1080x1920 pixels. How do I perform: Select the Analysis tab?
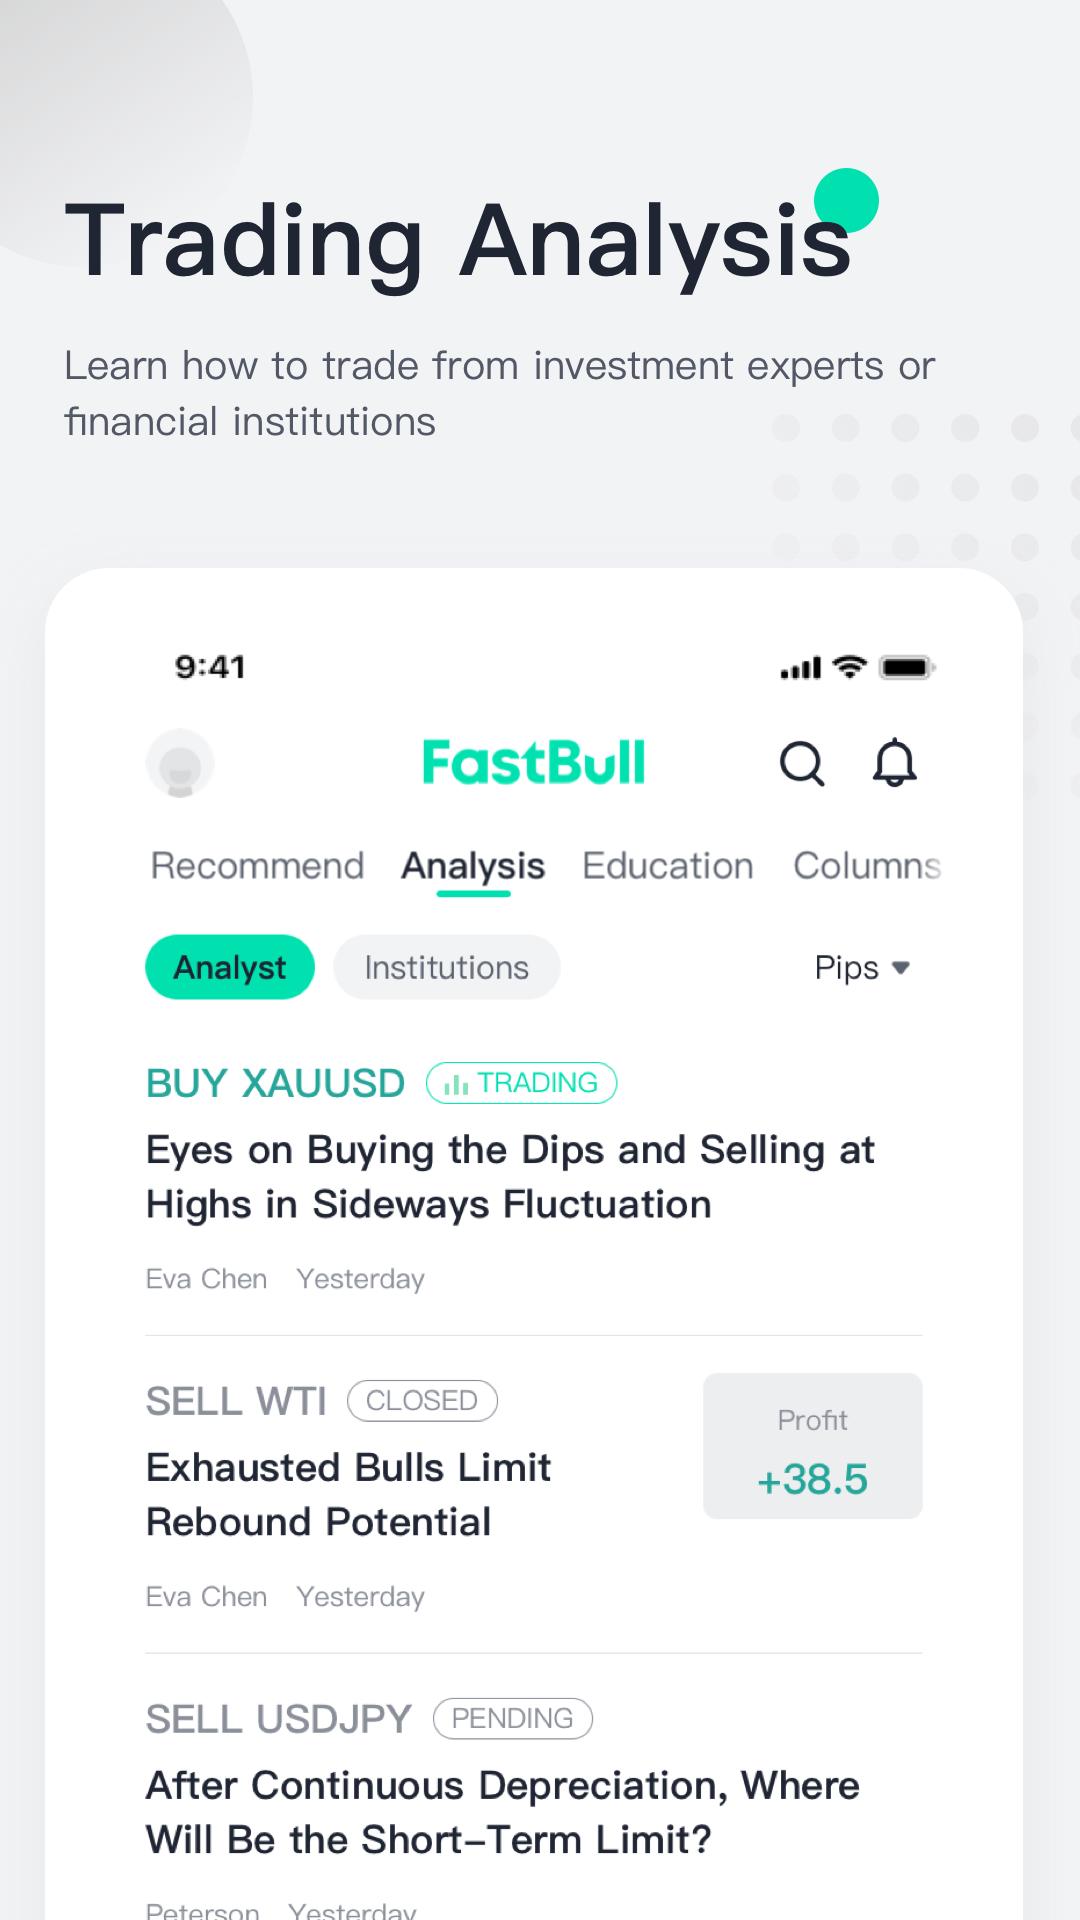pos(473,866)
